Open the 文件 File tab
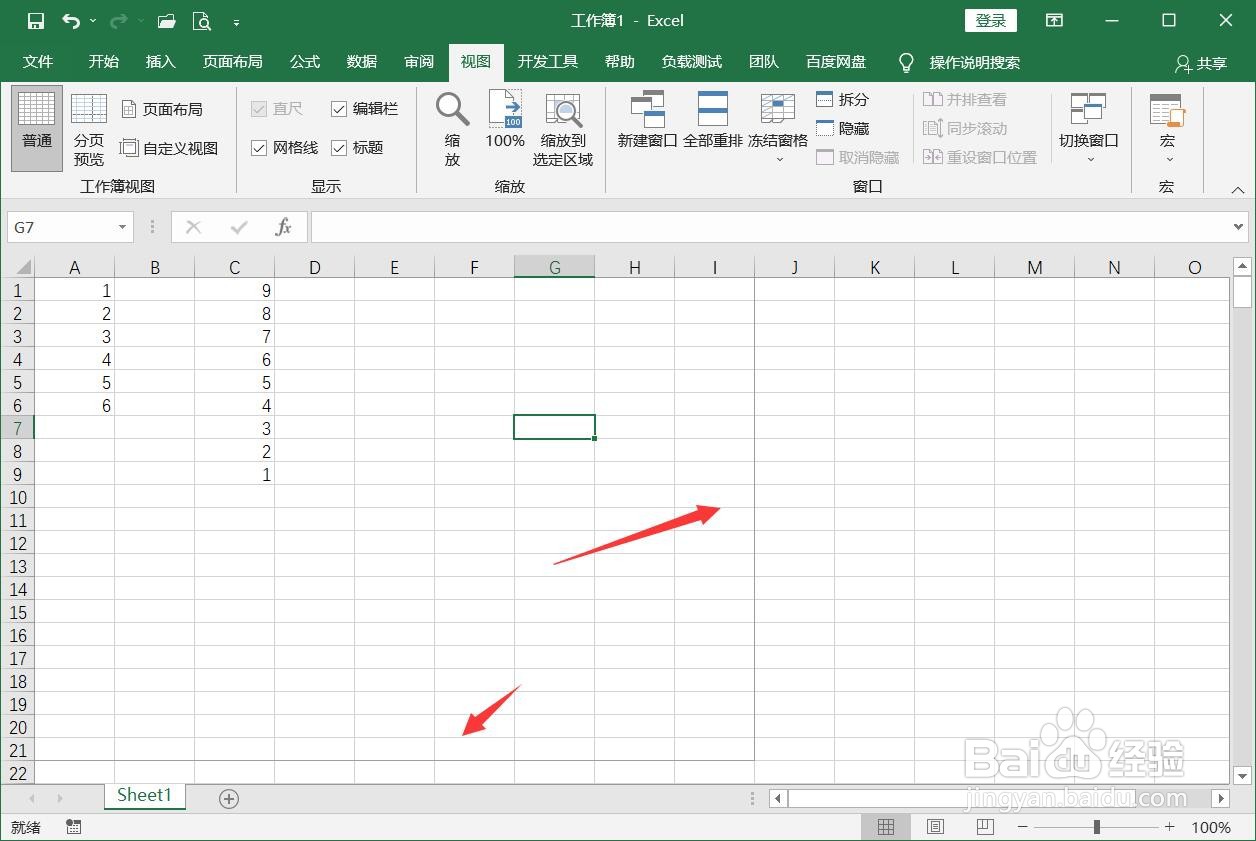Viewport: 1256px width, 841px height. pos(38,62)
